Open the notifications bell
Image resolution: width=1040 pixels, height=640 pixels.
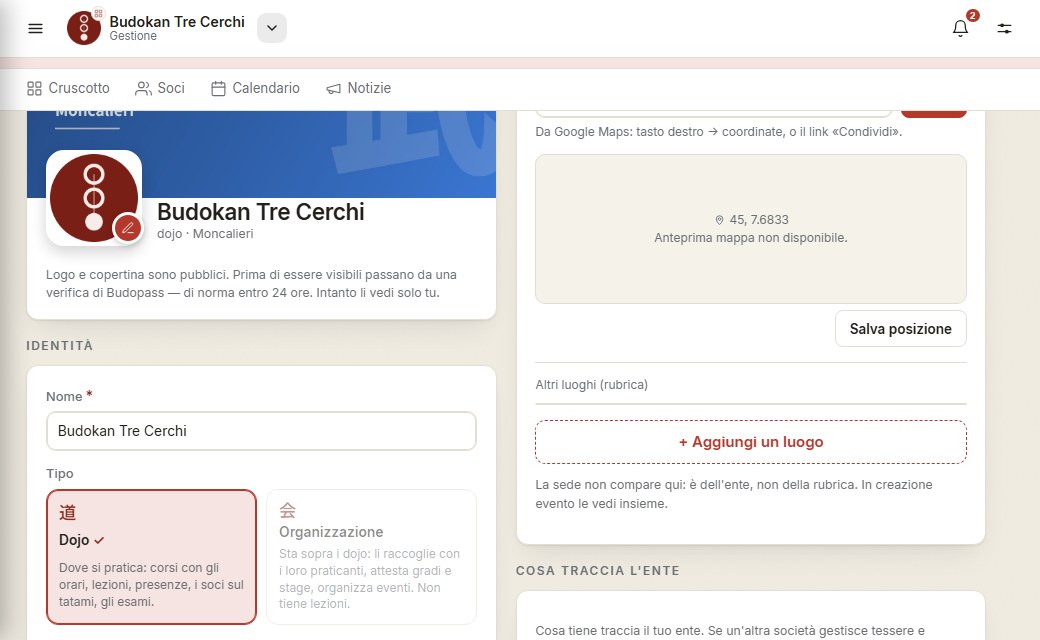click(960, 28)
